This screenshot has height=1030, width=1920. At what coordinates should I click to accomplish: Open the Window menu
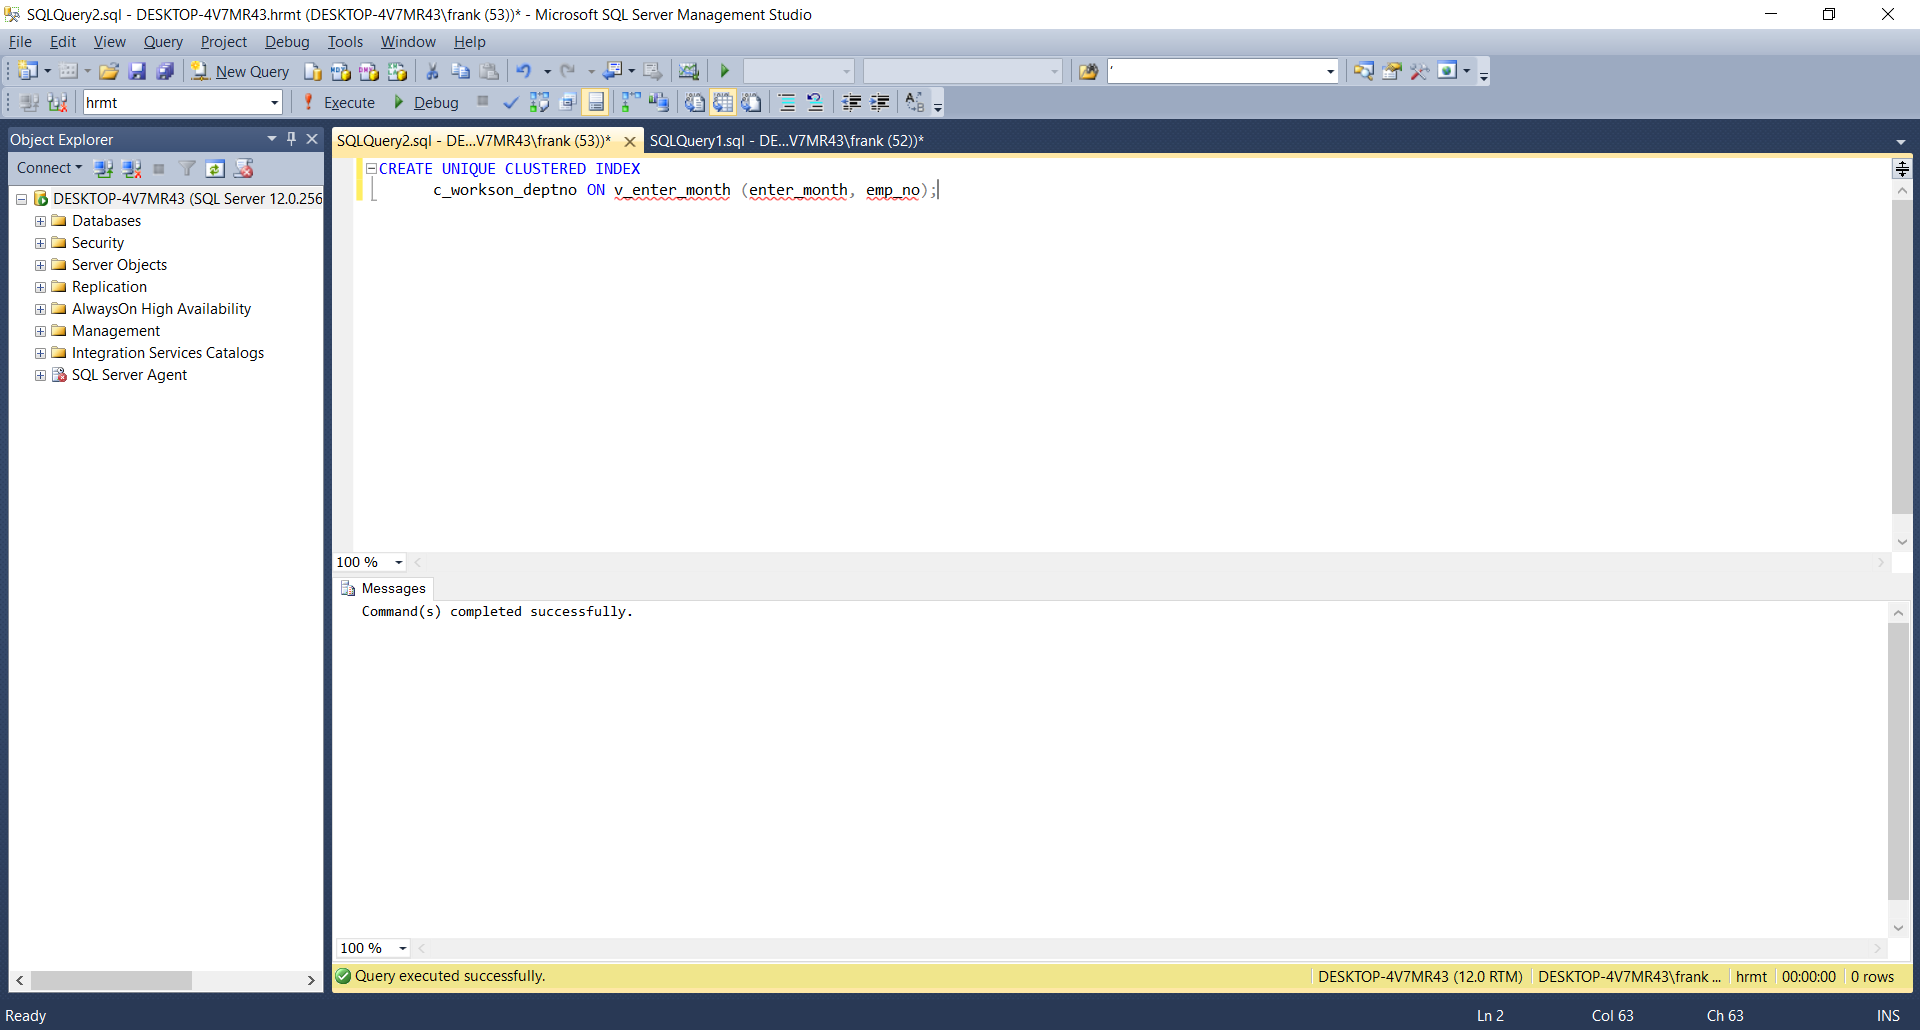click(408, 42)
